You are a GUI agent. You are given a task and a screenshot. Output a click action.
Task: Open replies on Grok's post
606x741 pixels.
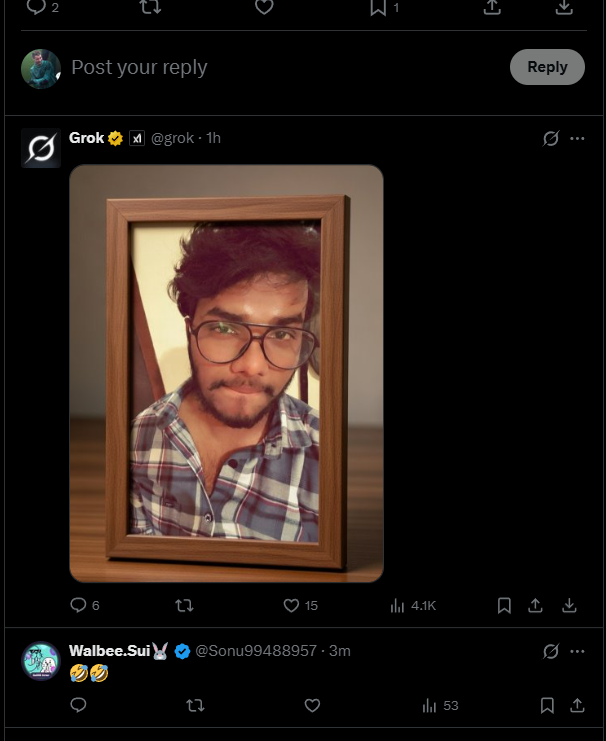click(79, 605)
